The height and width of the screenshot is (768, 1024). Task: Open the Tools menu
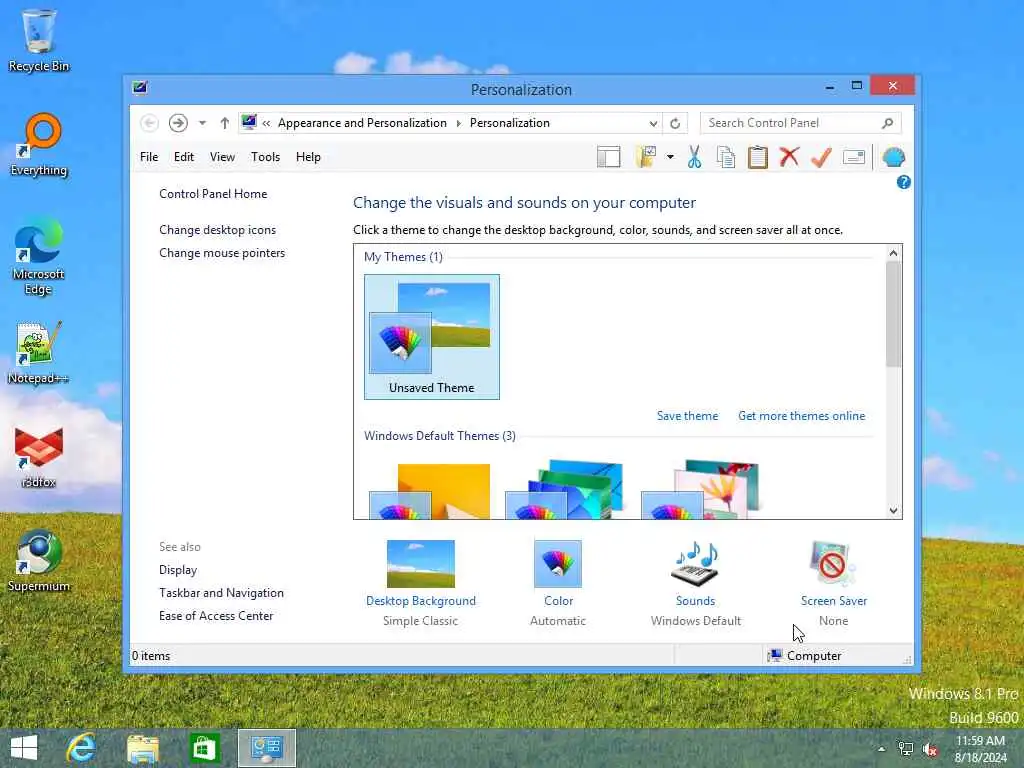click(x=265, y=157)
